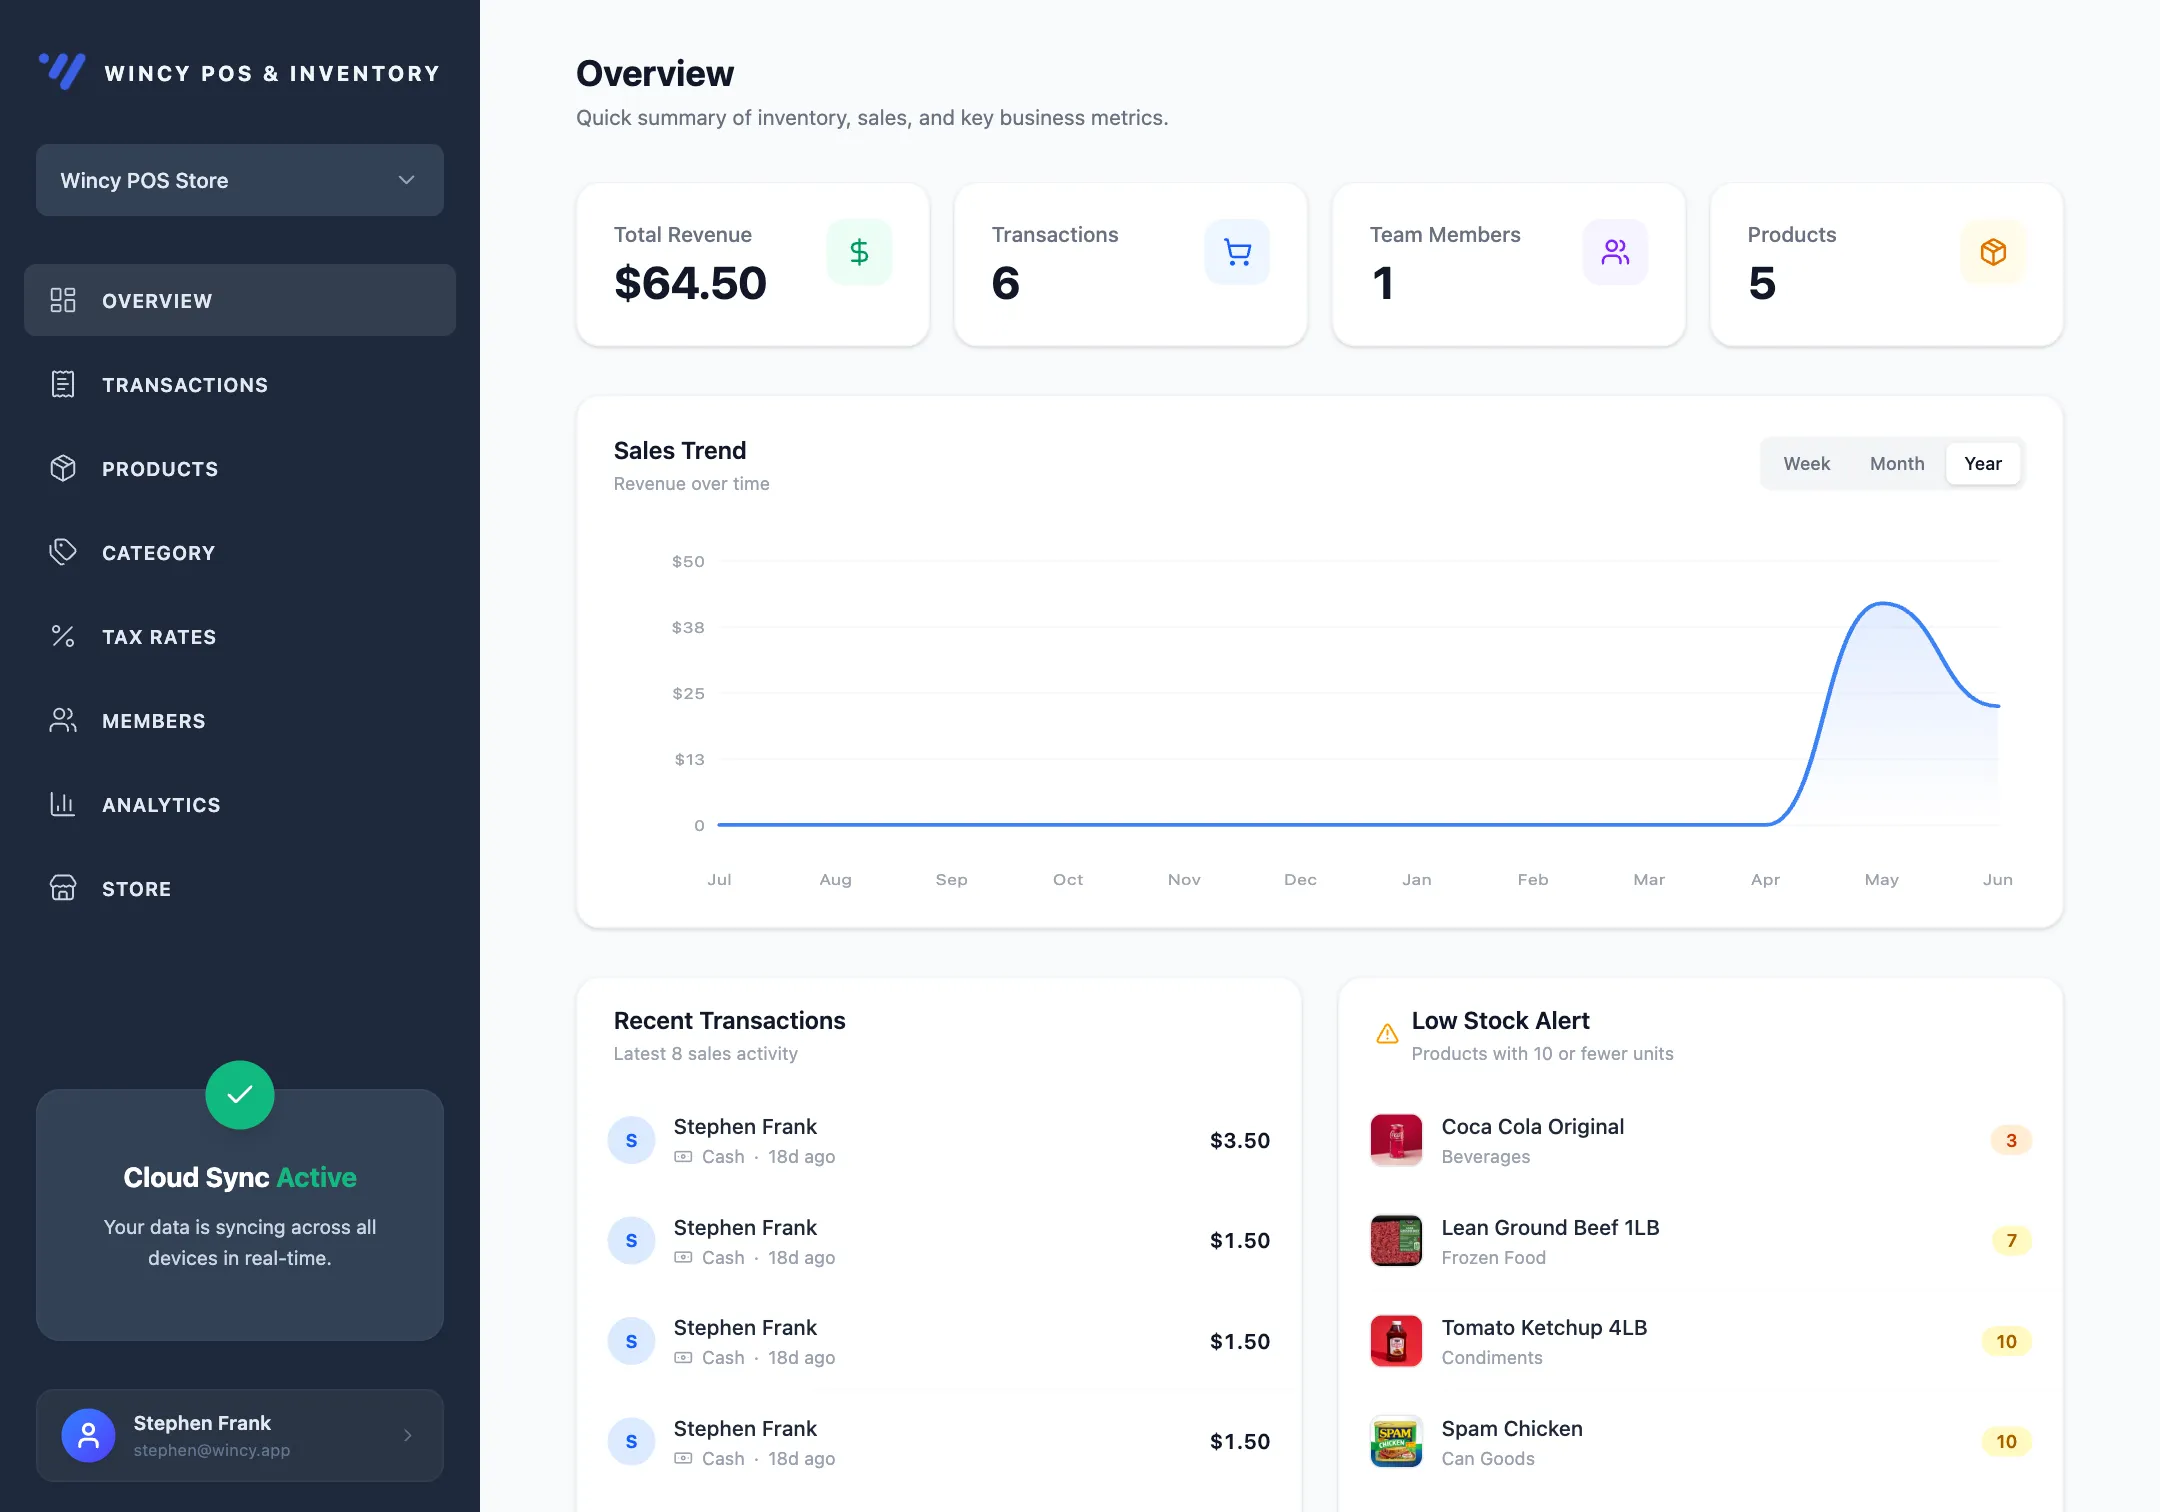Click the Lean Ground Beef 1LB name

pyautogui.click(x=1550, y=1227)
